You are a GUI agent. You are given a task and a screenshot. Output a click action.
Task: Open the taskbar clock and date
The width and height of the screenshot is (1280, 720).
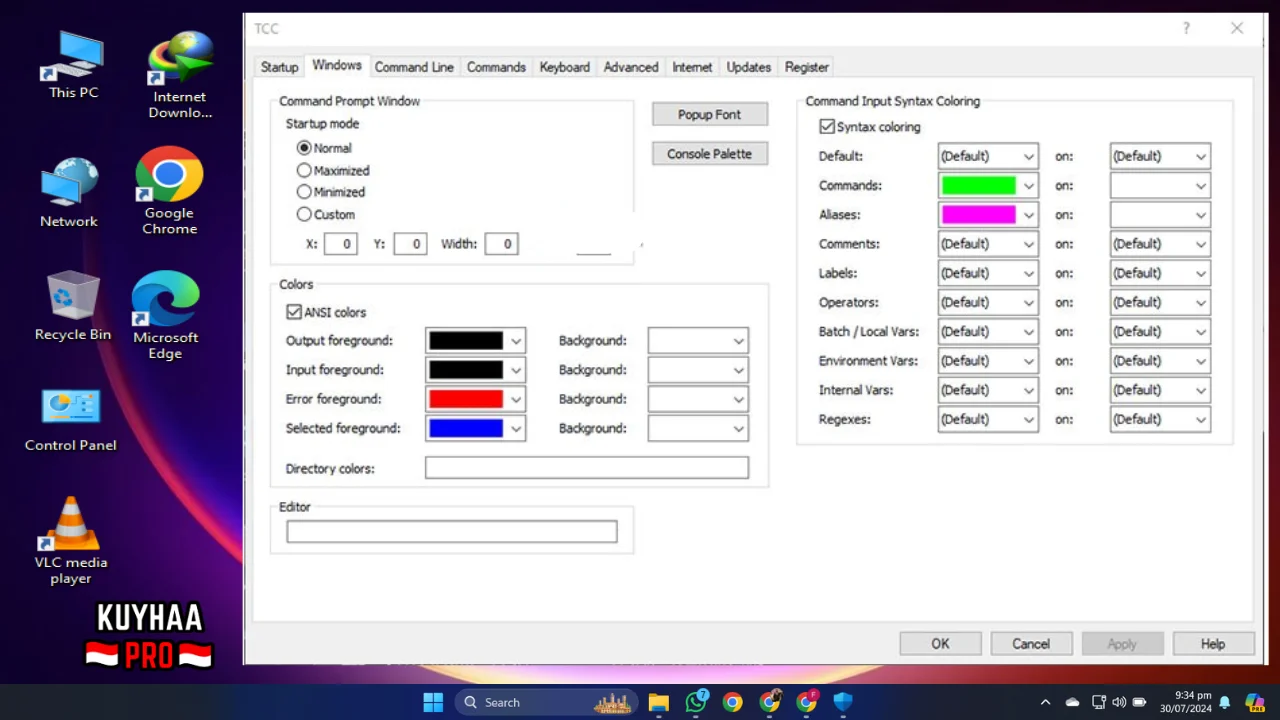pyautogui.click(x=1185, y=702)
